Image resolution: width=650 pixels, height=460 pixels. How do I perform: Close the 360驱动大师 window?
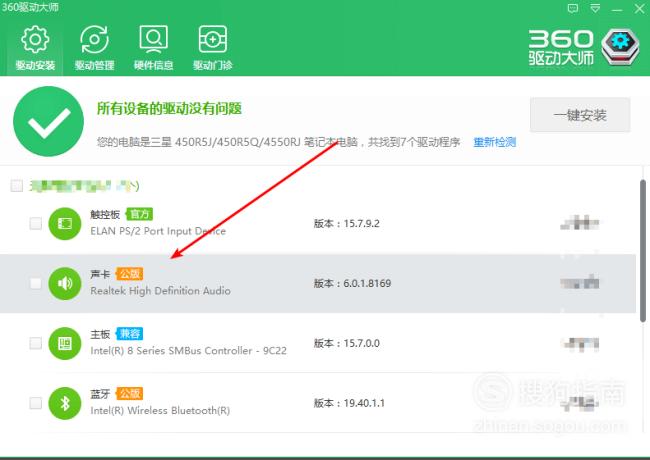pos(640,8)
